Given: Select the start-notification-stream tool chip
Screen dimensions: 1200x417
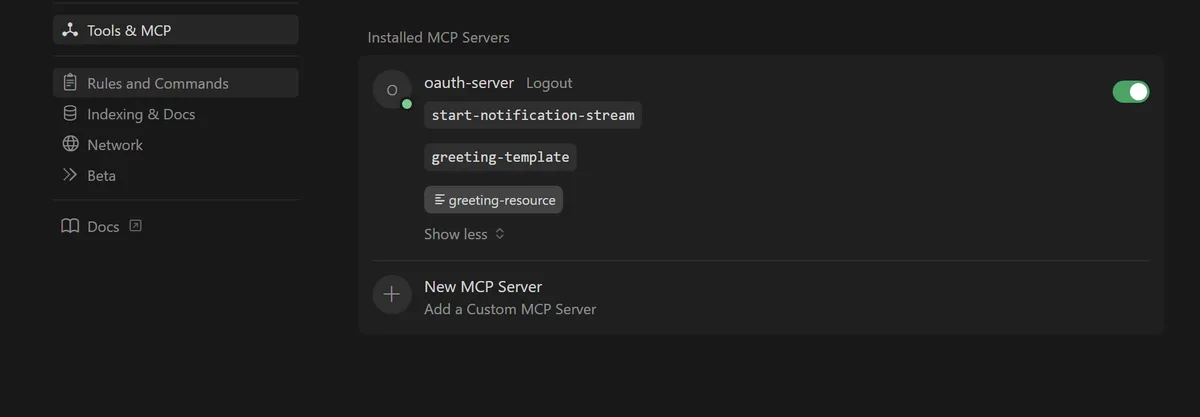Looking at the screenshot, I should (x=533, y=115).
